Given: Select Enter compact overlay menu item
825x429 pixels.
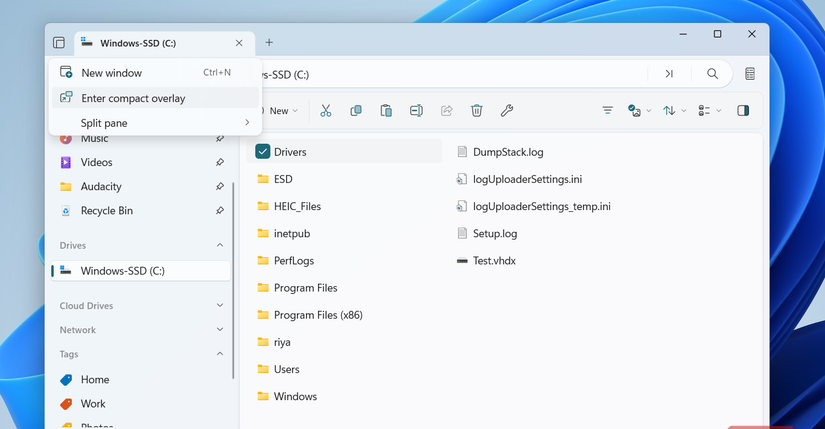Looking at the screenshot, I should (133, 98).
